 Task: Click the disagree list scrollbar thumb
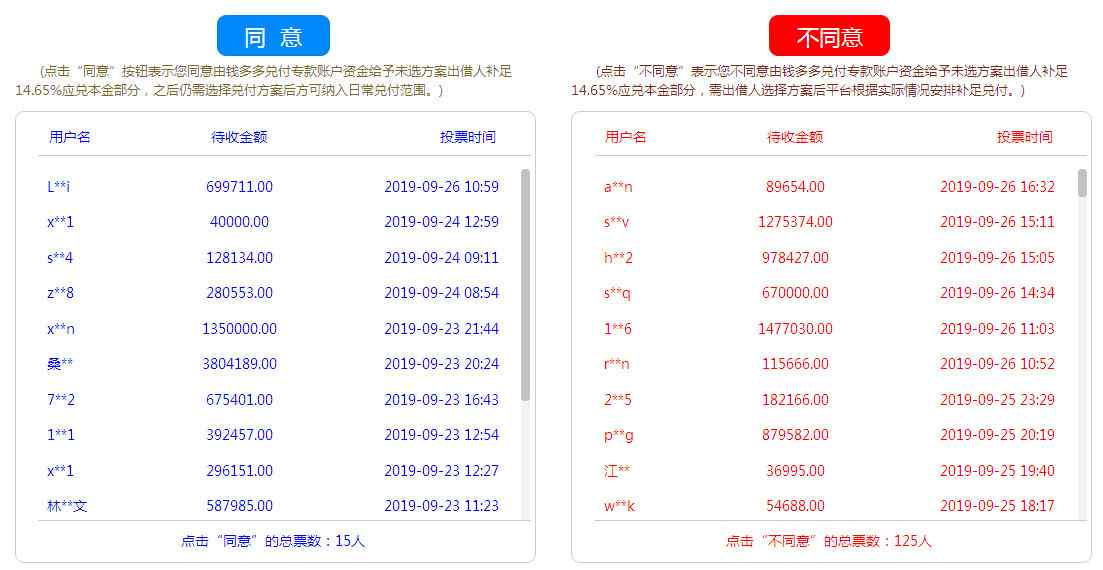click(x=1082, y=184)
